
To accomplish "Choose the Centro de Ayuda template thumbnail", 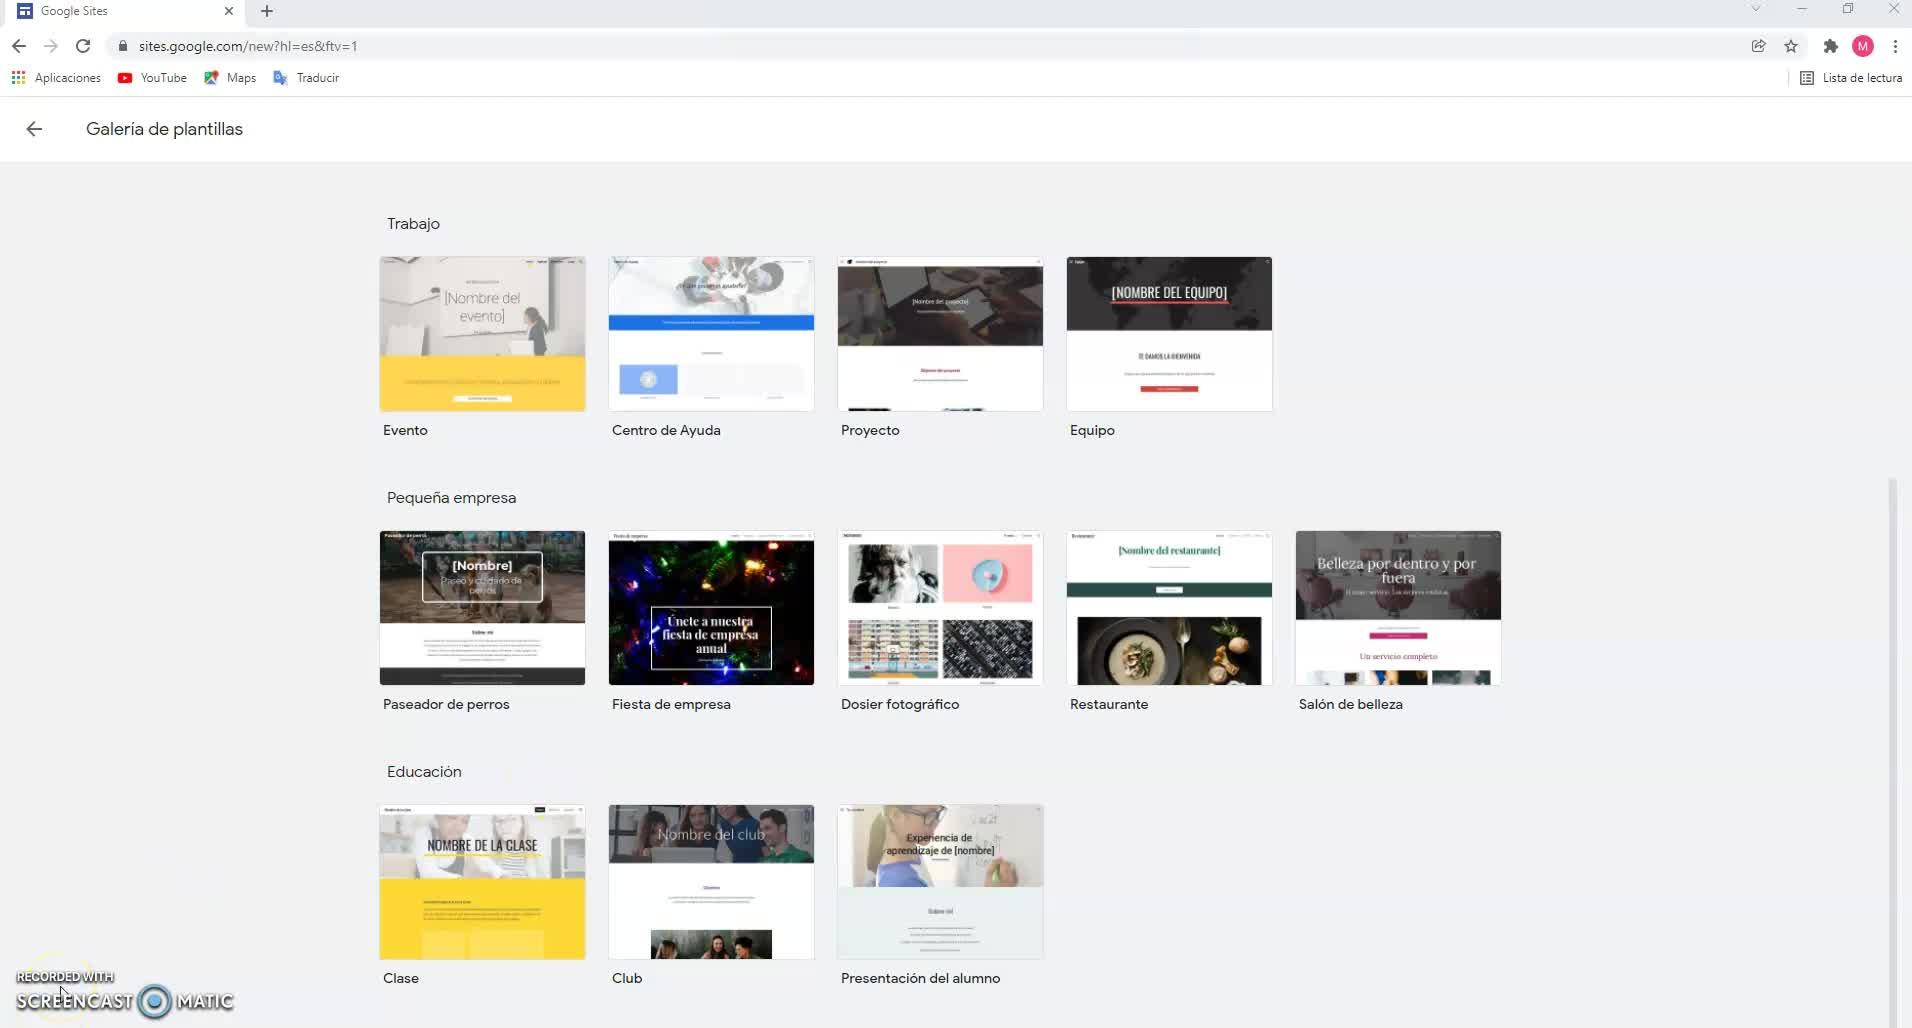I will 711,334.
